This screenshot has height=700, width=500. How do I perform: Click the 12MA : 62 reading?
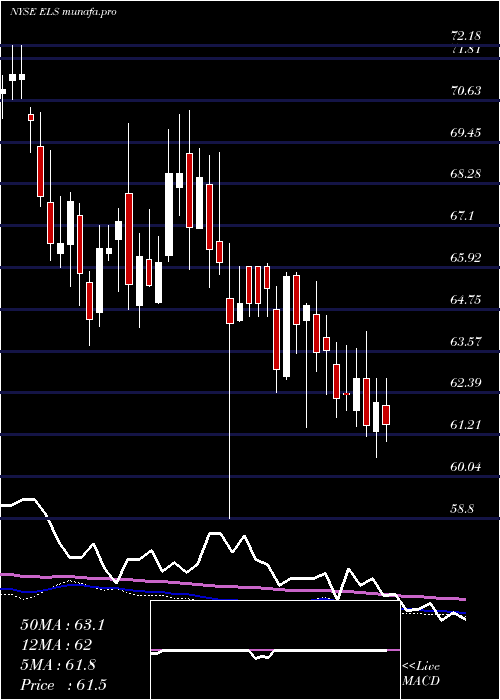(x=56, y=645)
